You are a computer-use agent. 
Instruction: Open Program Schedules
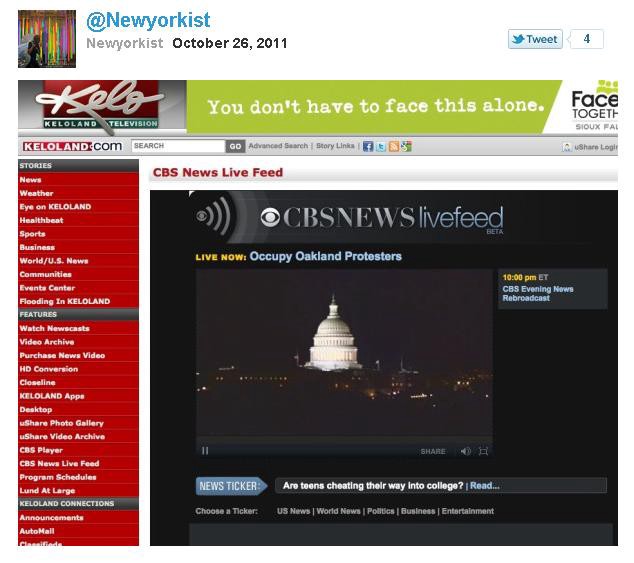pyautogui.click(x=78, y=477)
